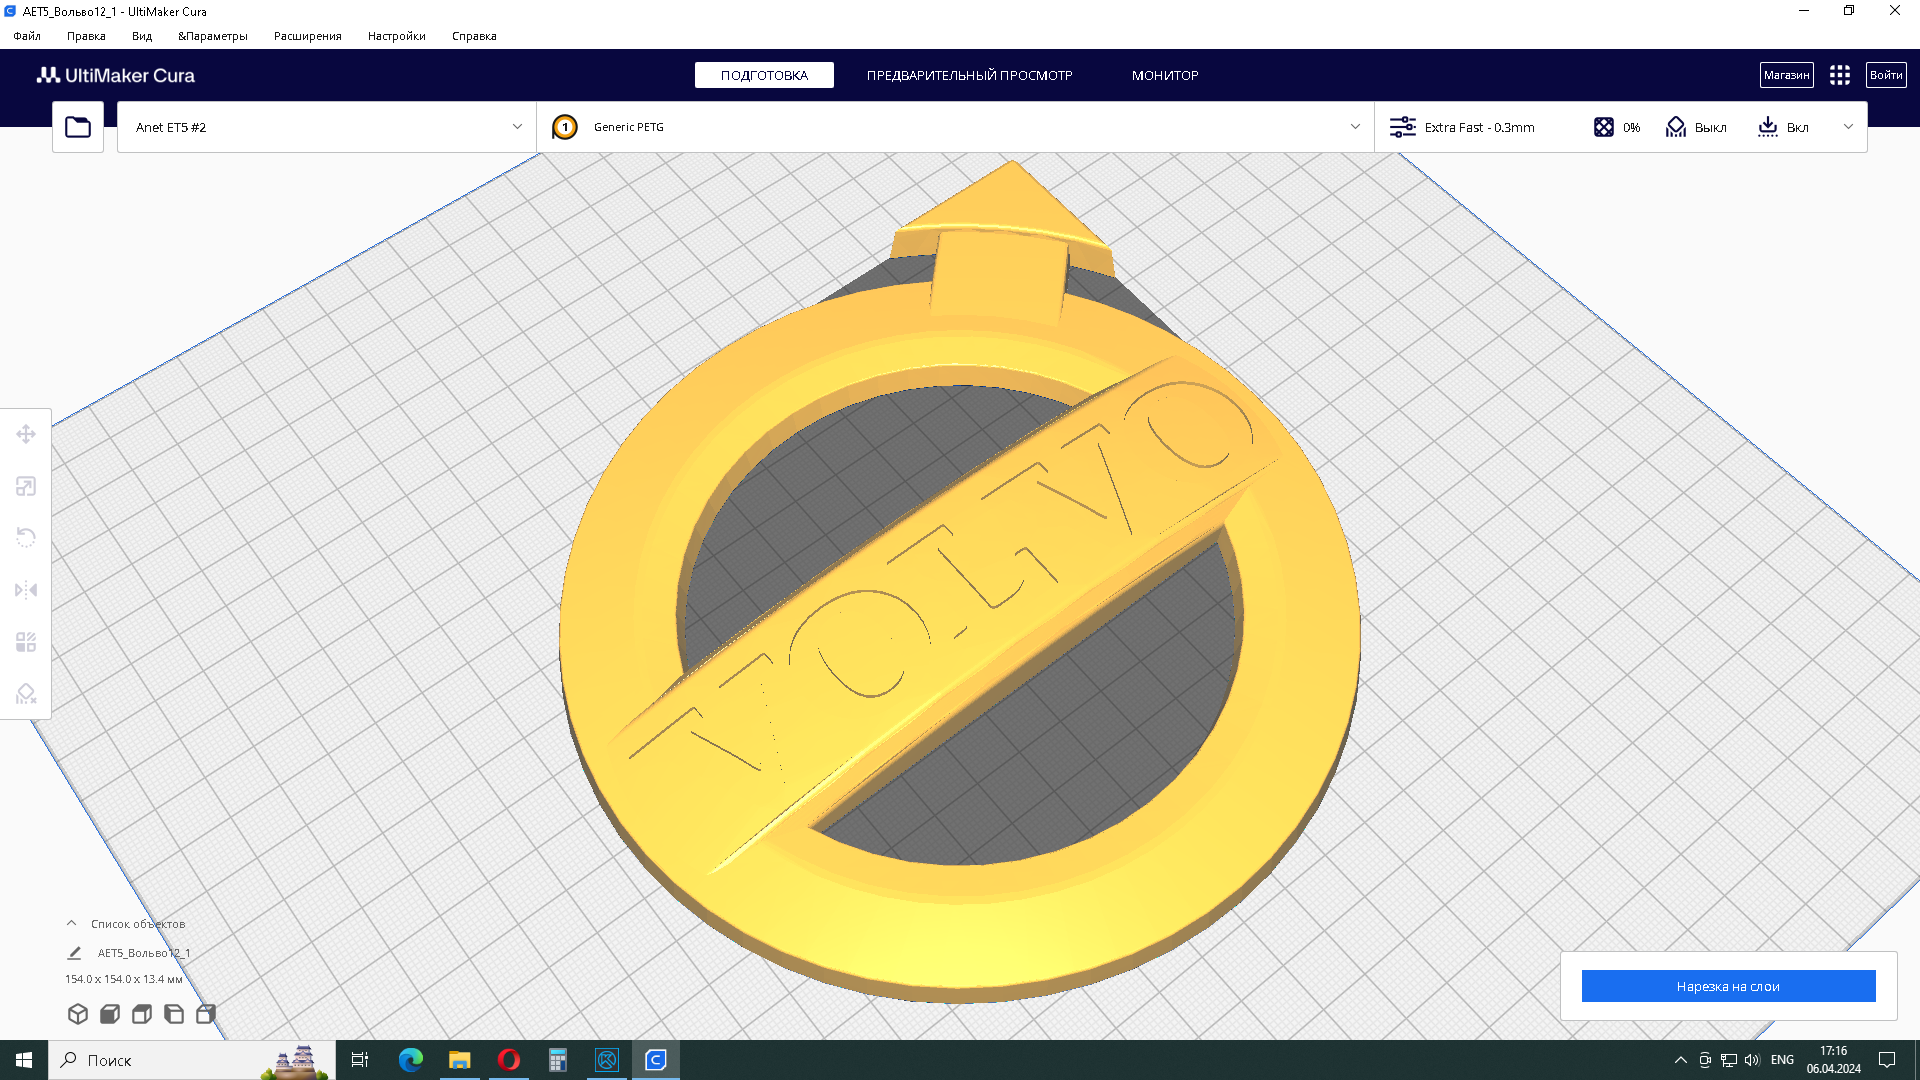Click the Нарезка на слои button

click(1728, 986)
